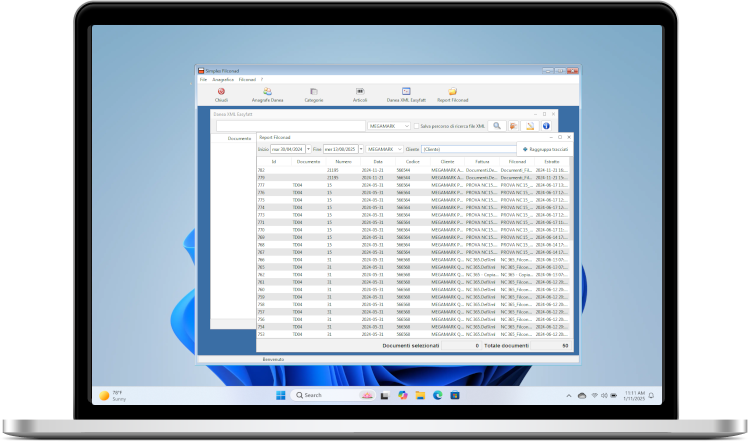Sort by the Data column header
The image size is (749, 442).
click(x=378, y=162)
